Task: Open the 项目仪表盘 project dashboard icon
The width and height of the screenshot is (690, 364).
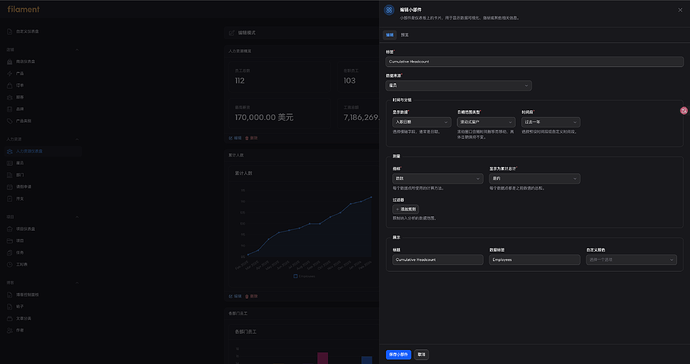Action: pyautogui.click(x=10, y=229)
